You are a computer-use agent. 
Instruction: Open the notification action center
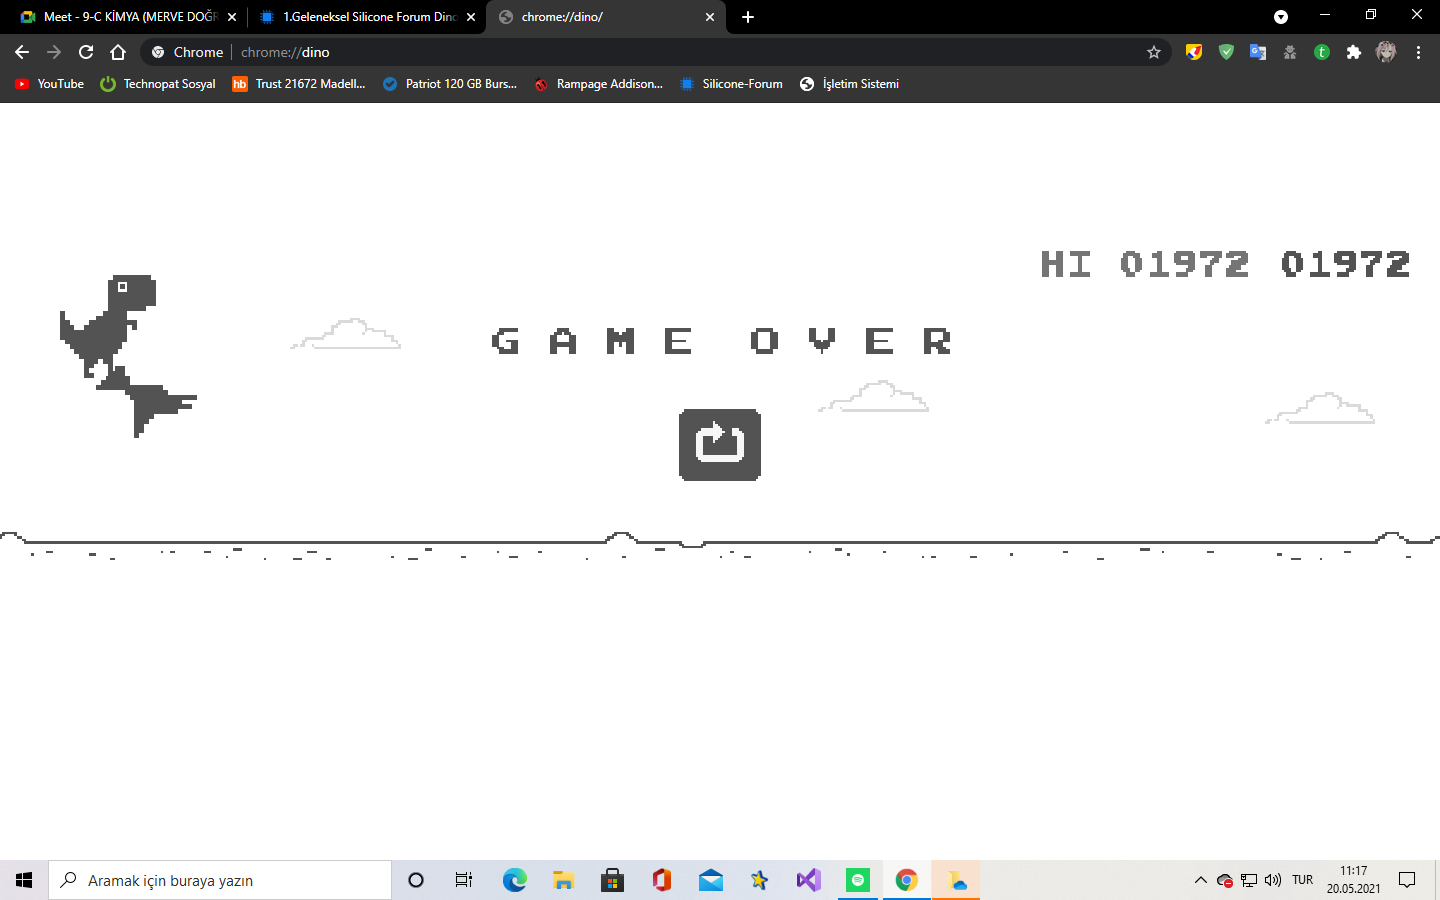pos(1407,880)
